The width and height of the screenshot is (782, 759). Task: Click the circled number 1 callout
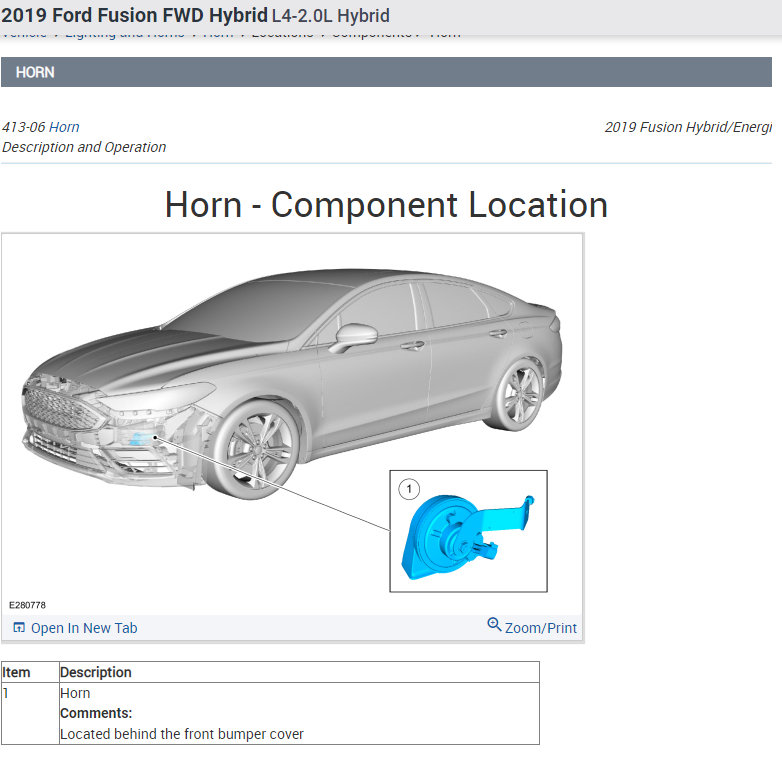[409, 489]
